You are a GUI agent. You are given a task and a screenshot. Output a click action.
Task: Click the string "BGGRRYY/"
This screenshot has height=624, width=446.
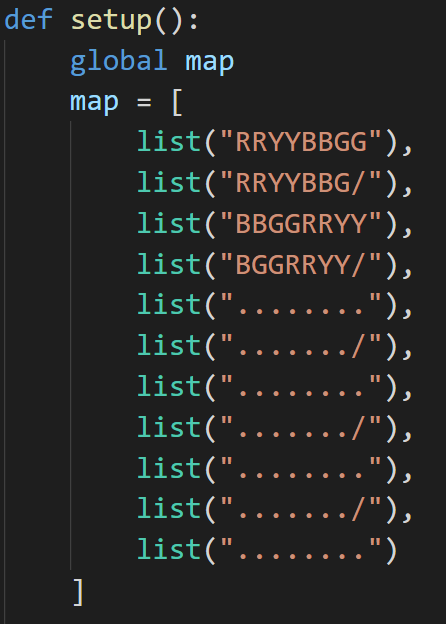click(x=301, y=264)
